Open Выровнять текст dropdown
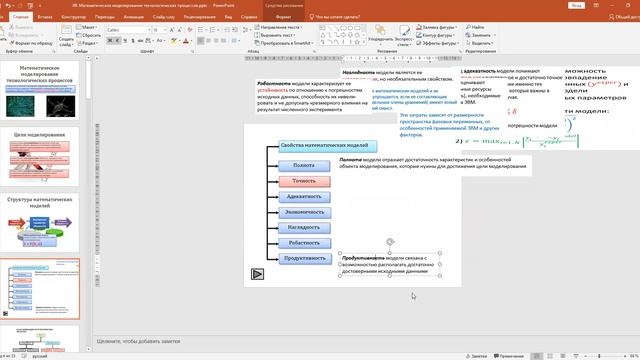Screen dimensions: 640x360 point(275,35)
